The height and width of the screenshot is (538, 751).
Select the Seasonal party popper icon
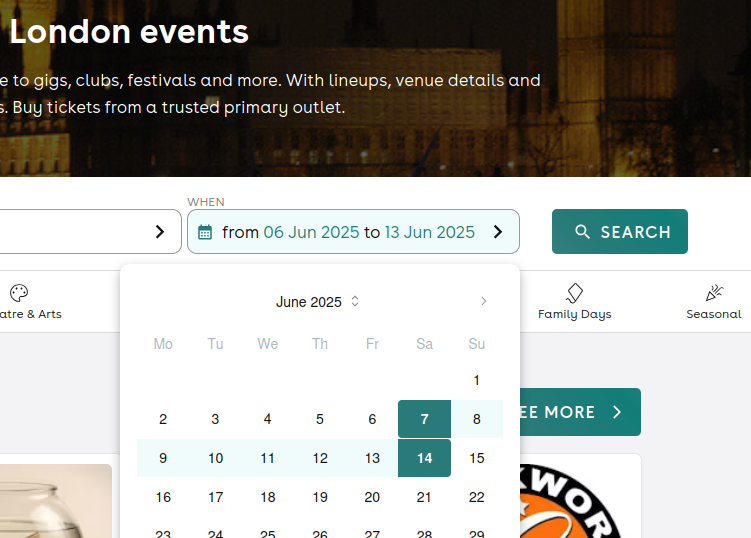pos(714,293)
